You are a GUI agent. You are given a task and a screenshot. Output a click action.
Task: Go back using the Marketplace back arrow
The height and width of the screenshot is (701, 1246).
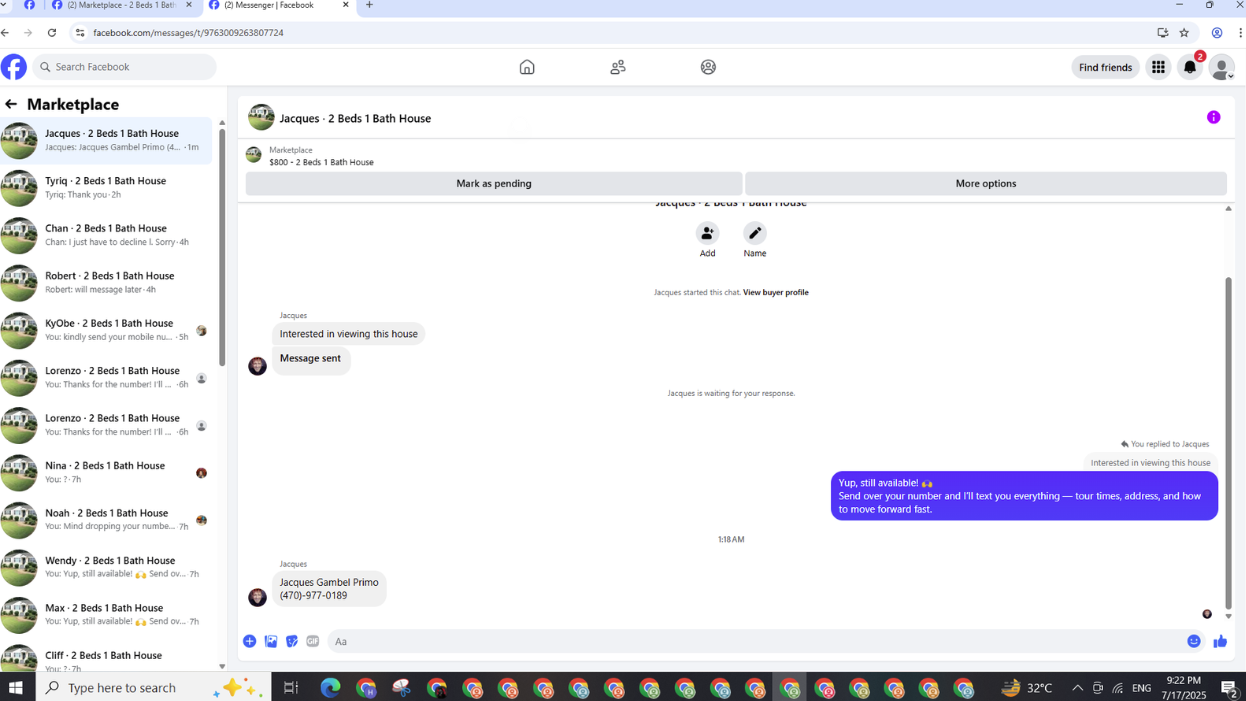11,104
